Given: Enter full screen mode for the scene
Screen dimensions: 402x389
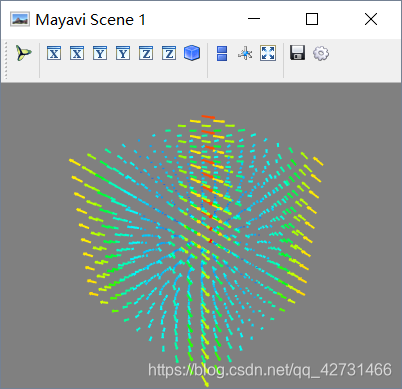Looking at the screenshot, I should pos(268,53).
